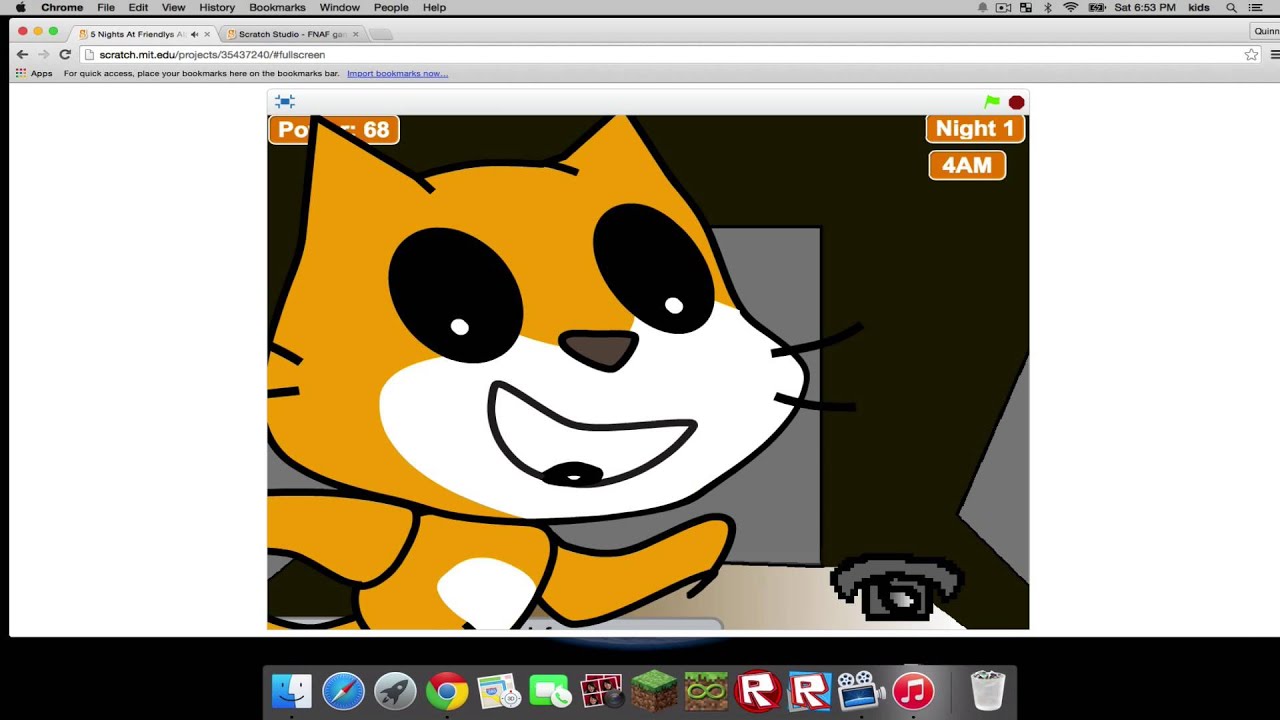Close the Scratch Studio tab
Viewport: 1280px width, 720px height.
(355, 34)
